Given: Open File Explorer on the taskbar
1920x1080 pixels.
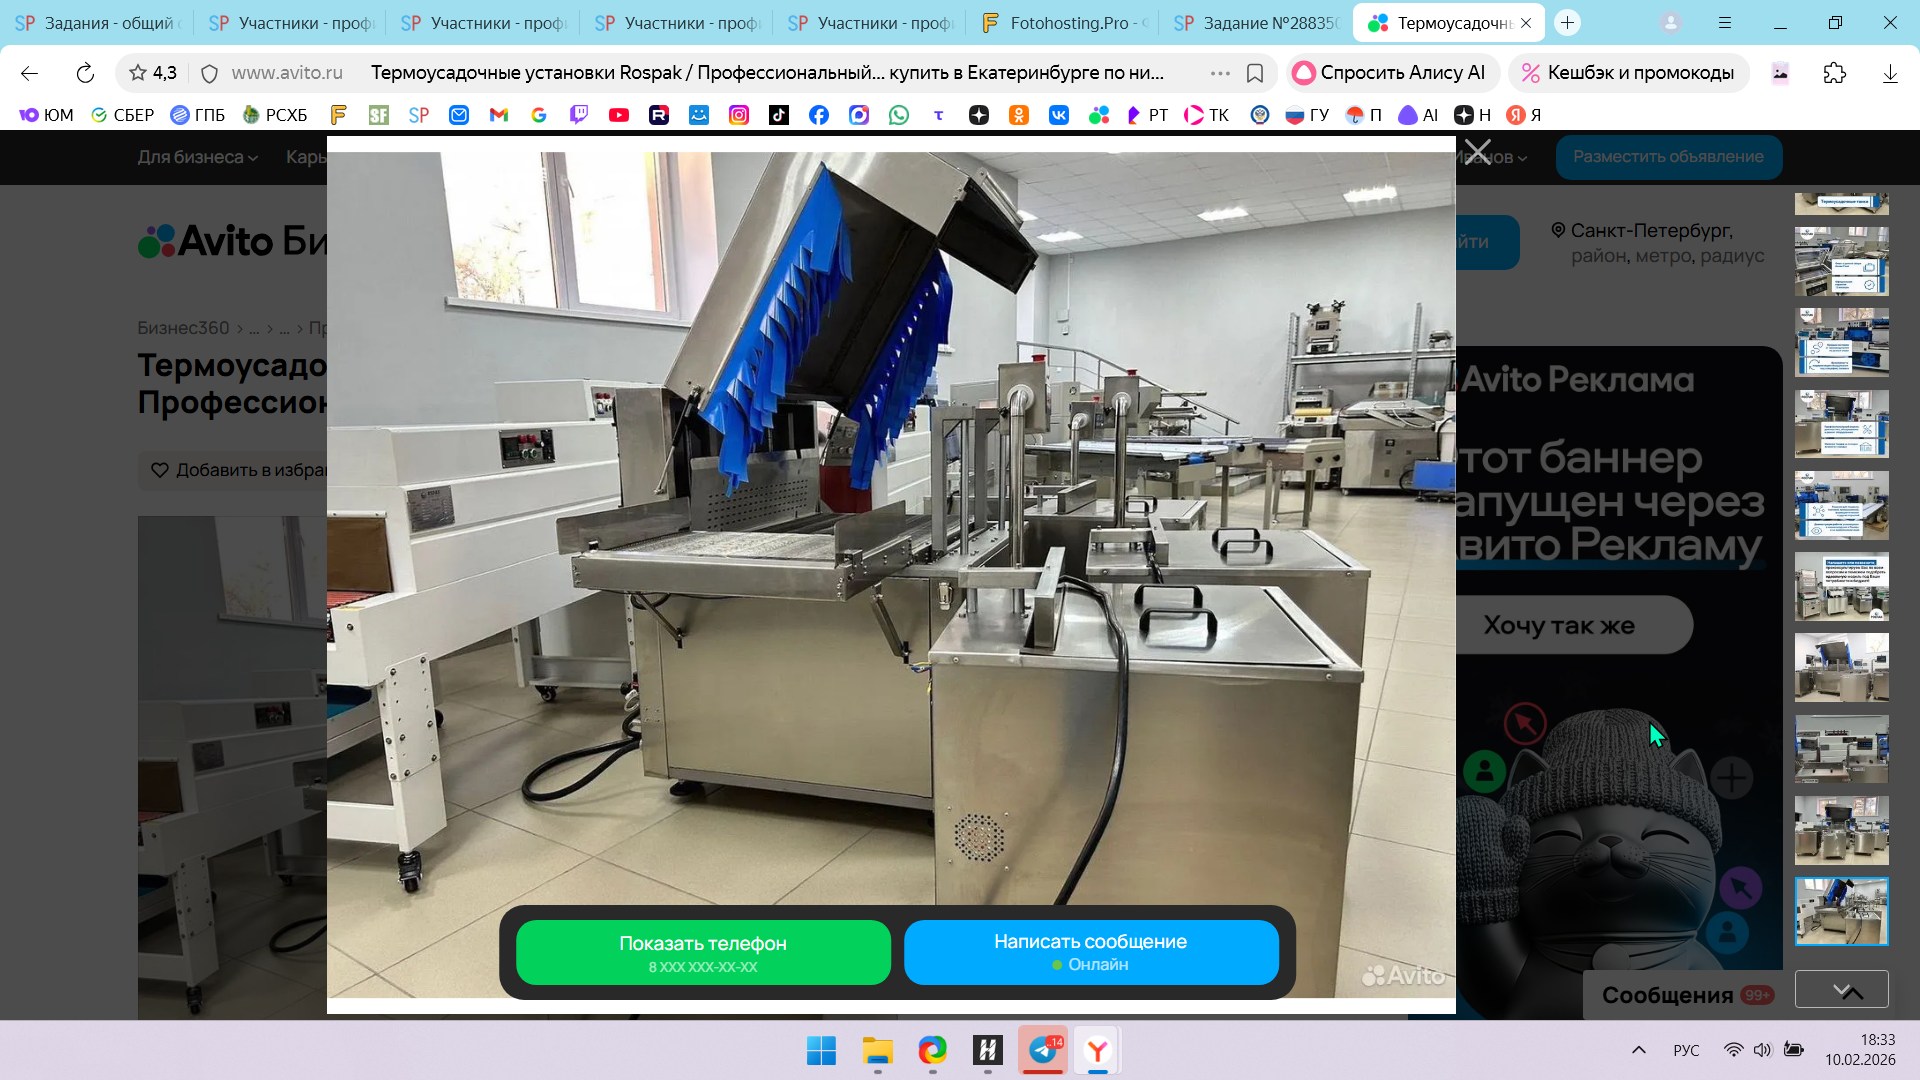Looking at the screenshot, I should [877, 1050].
